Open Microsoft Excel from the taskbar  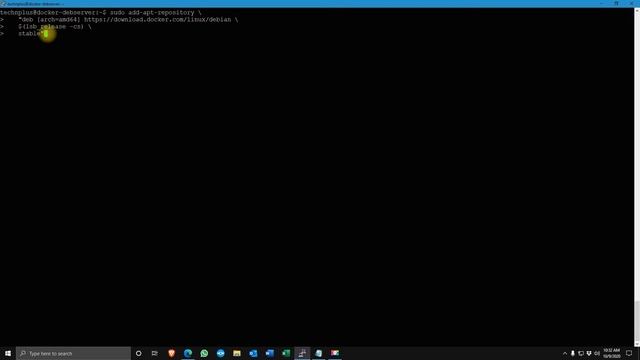(286, 353)
